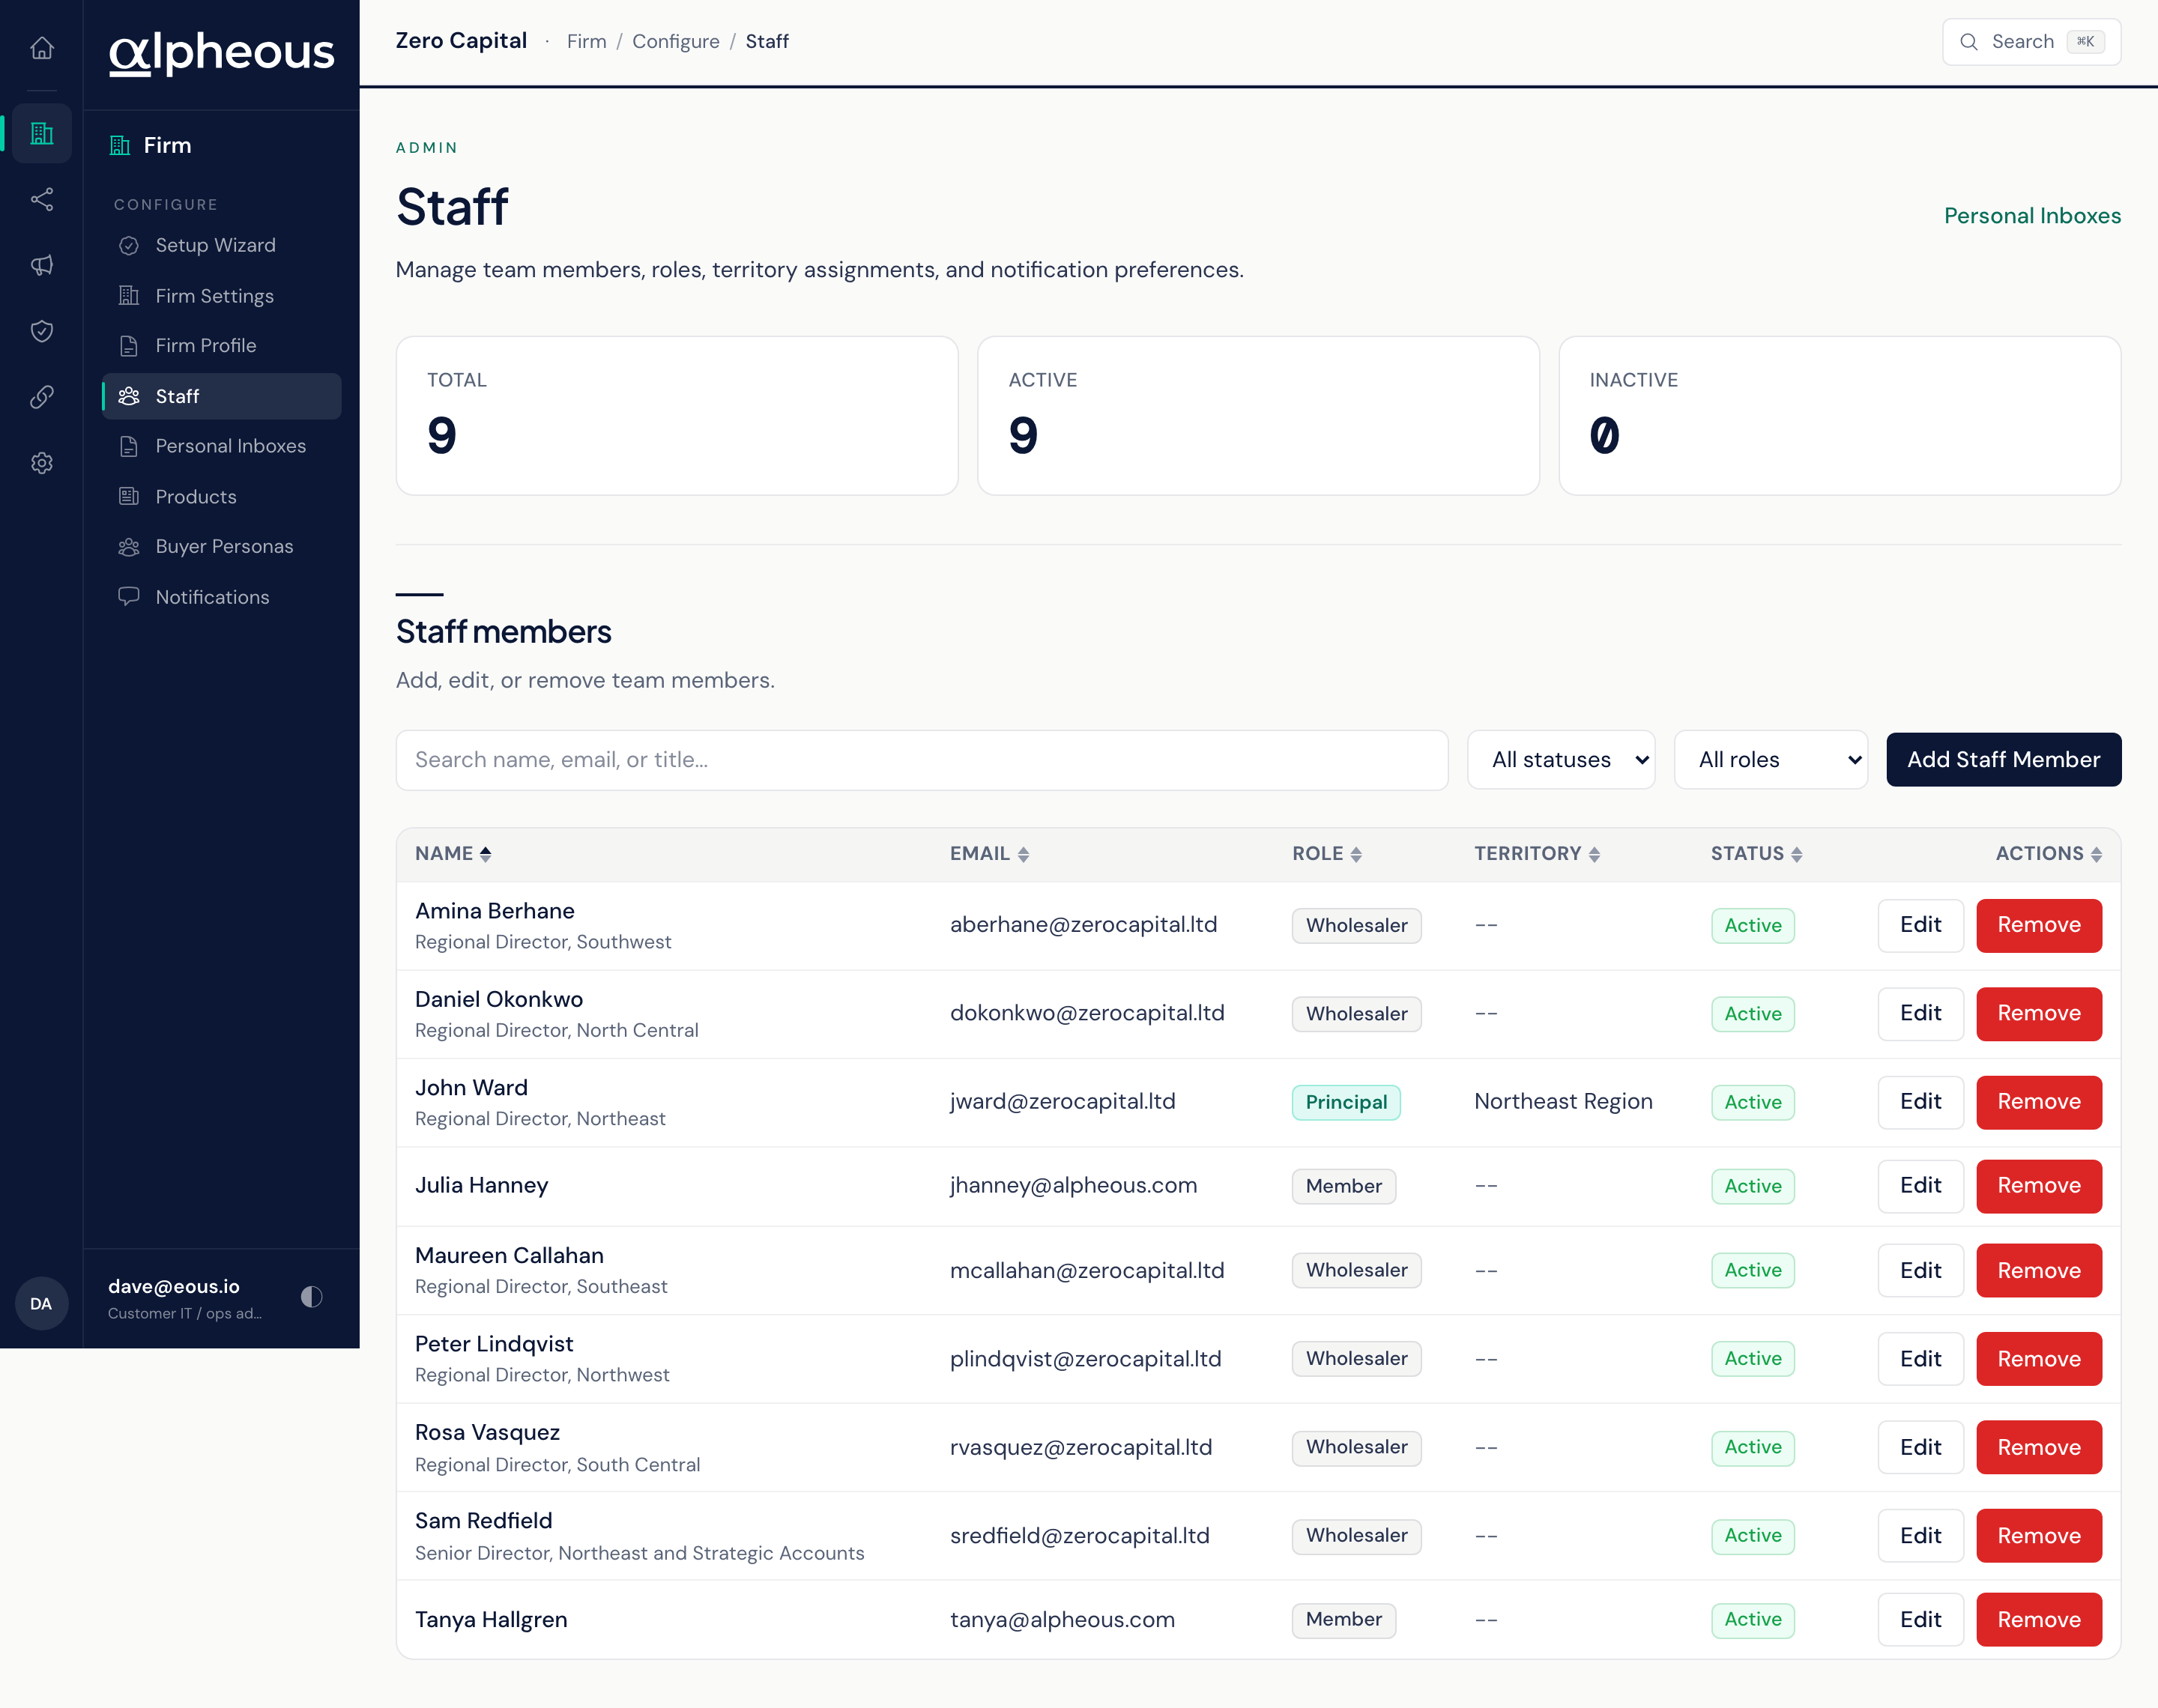This screenshot has width=2158, height=1708.
Task: Click the search magnifier icon
Action: click(x=1968, y=42)
